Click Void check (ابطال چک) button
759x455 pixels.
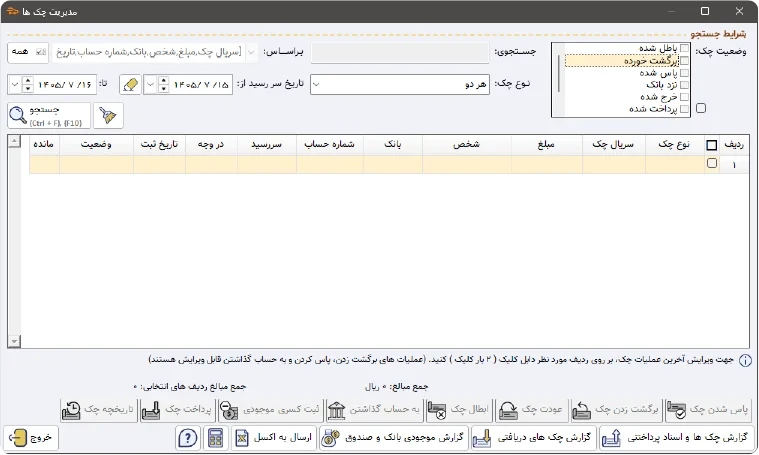pos(459,410)
